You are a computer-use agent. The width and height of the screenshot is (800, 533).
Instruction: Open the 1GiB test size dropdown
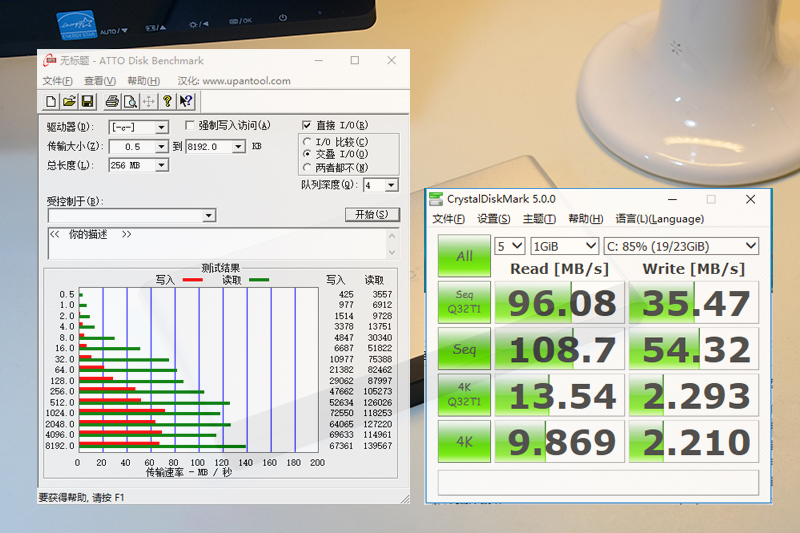tap(564, 246)
